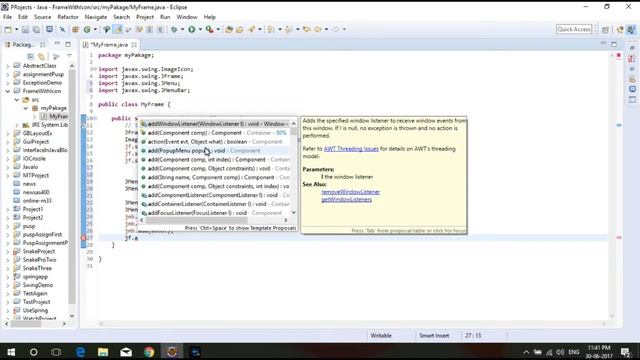Click the New Java Package icon

click(x=76, y=29)
